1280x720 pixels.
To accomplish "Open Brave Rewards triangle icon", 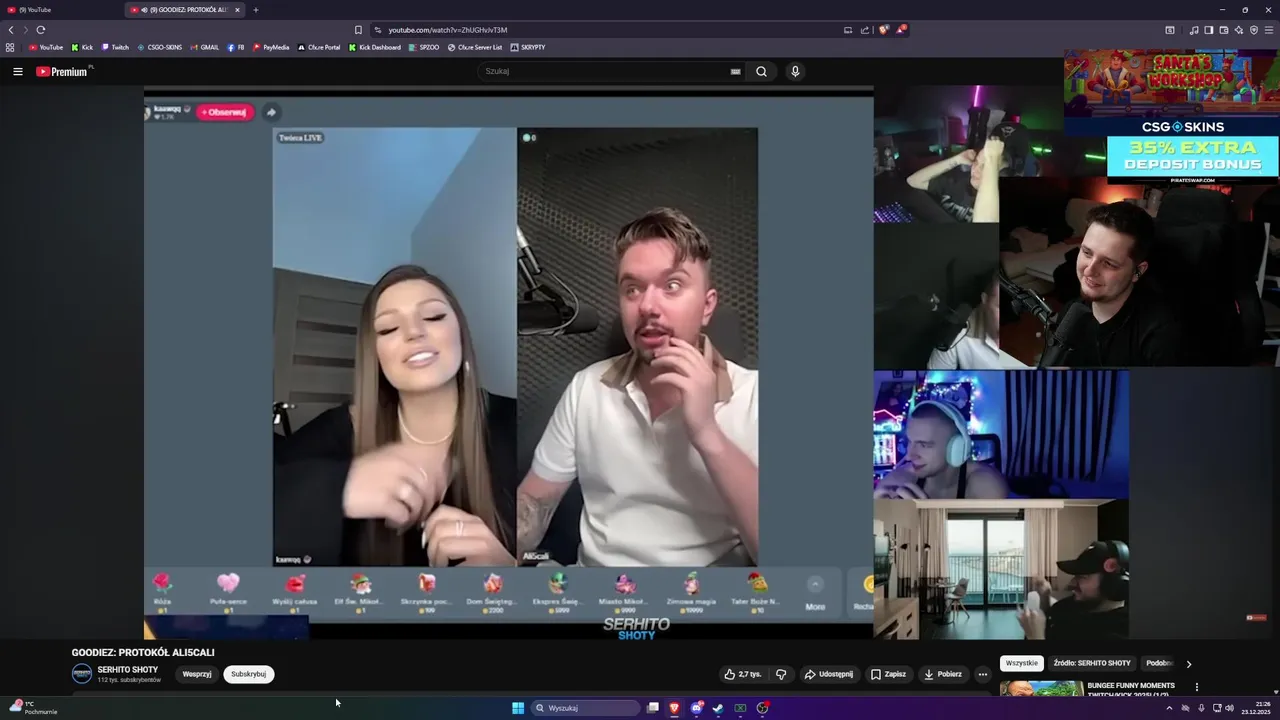I will point(901,30).
